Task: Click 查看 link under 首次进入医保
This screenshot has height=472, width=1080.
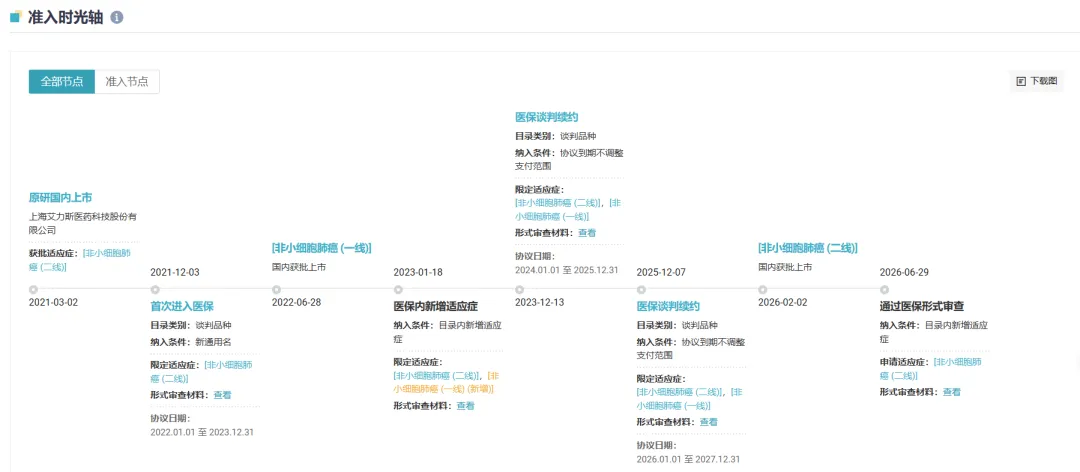Action: [x=222, y=395]
